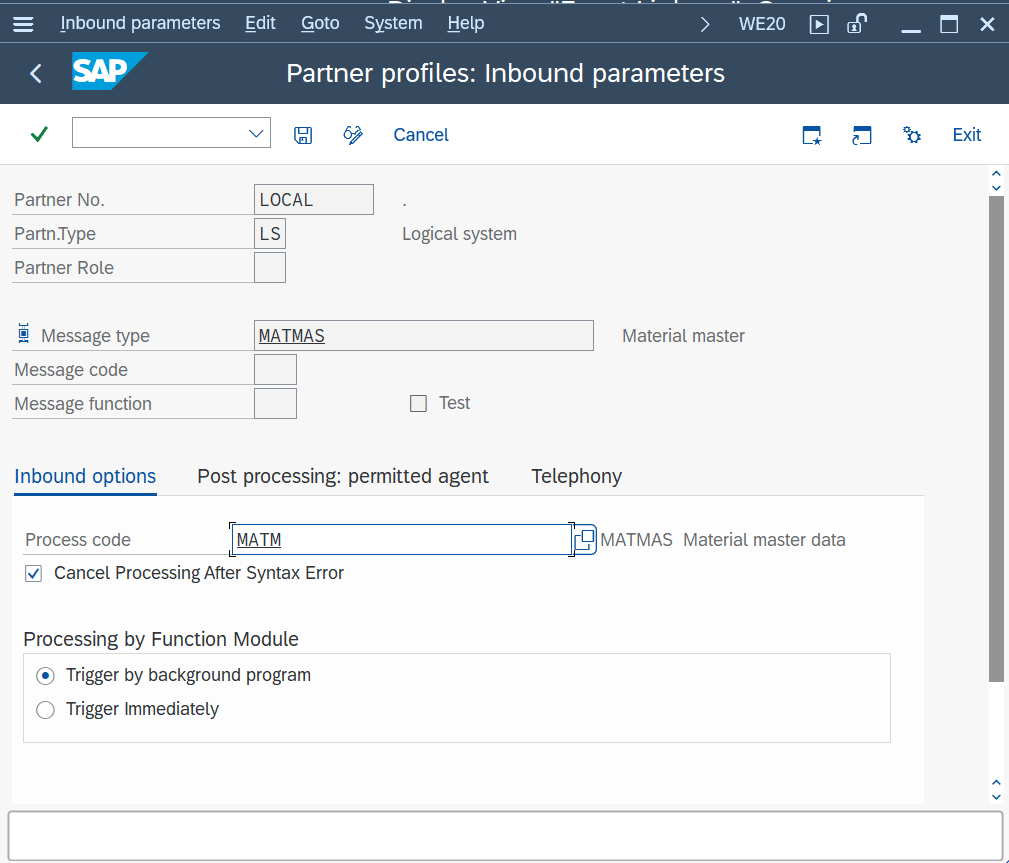
Task: Select Trigger Immediately radio option
Action: pyautogui.click(x=45, y=710)
